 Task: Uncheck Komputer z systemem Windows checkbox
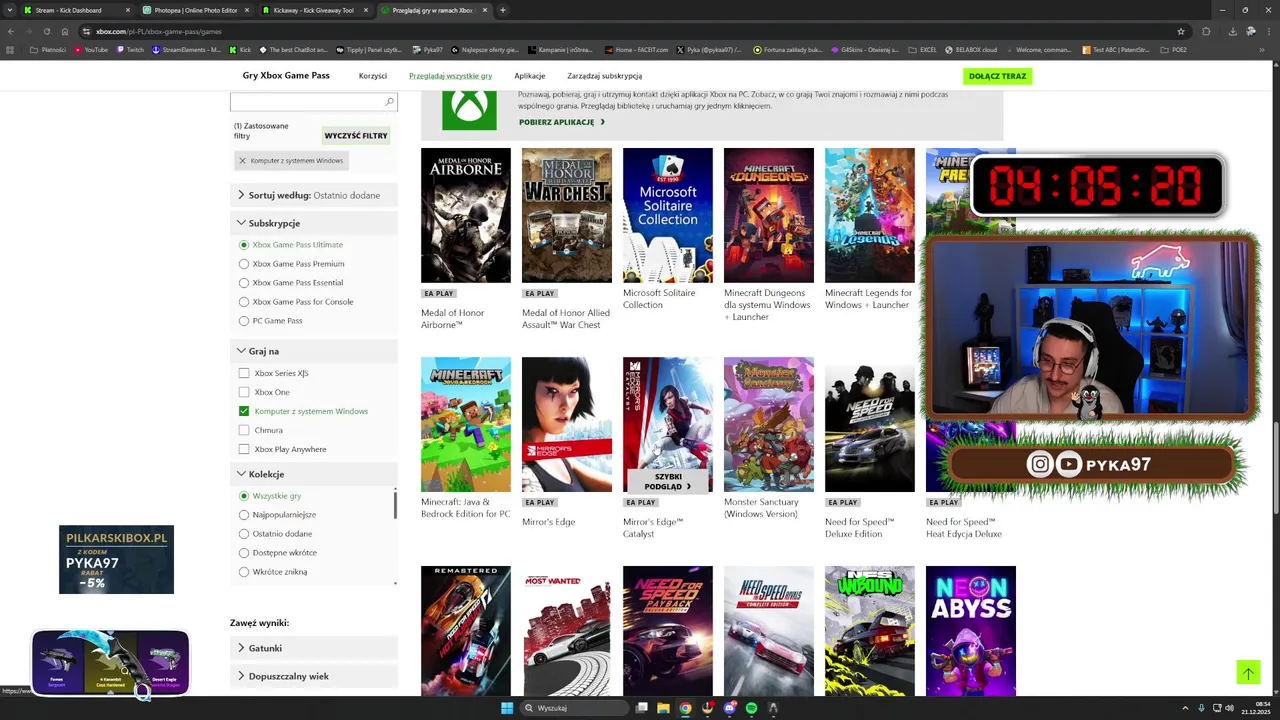[x=244, y=411]
